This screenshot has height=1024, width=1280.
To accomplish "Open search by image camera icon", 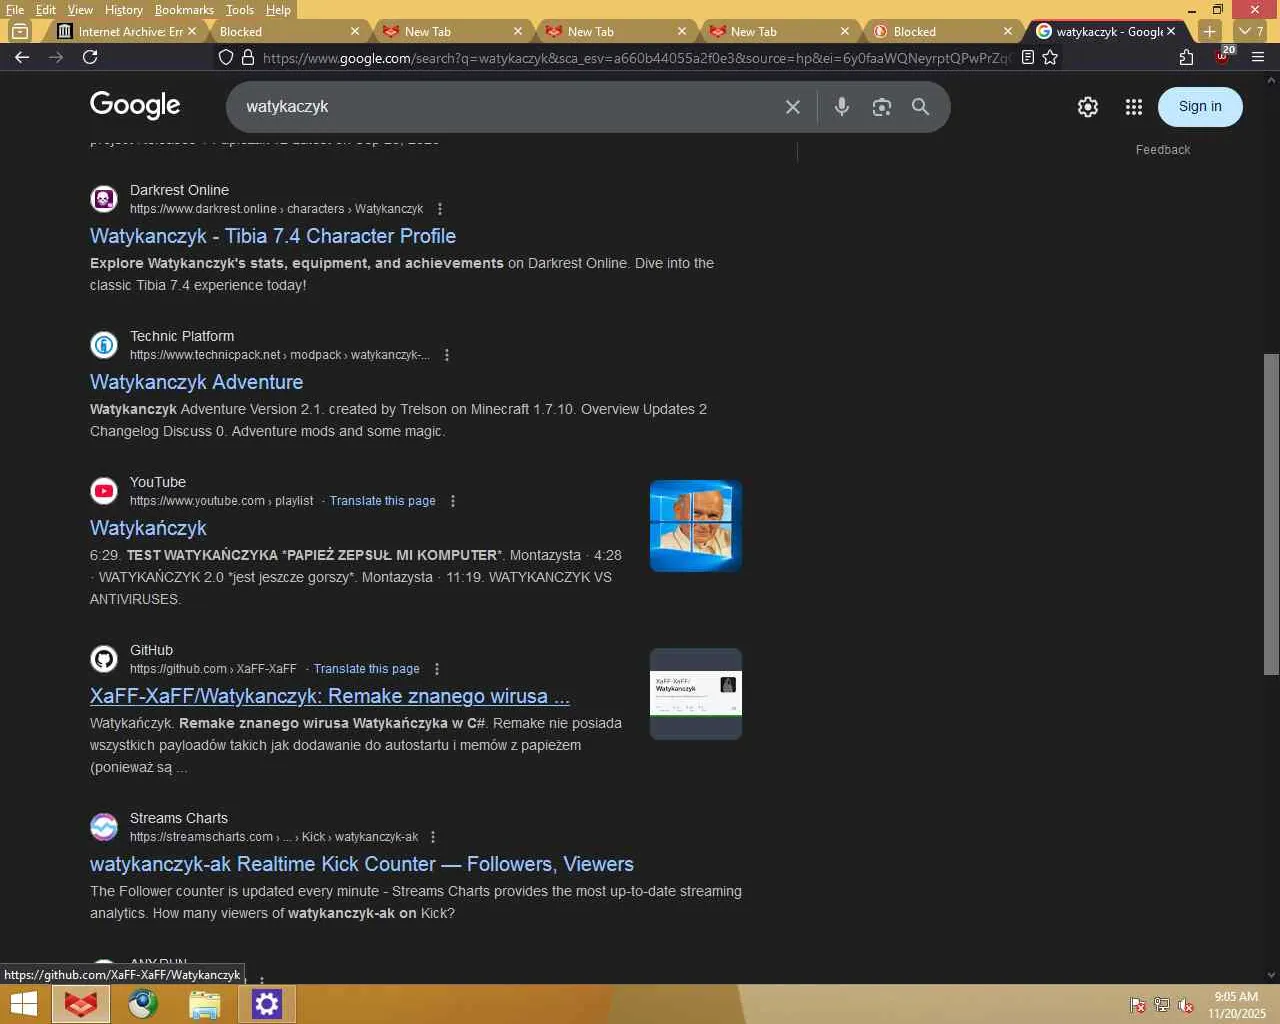I will [x=881, y=107].
